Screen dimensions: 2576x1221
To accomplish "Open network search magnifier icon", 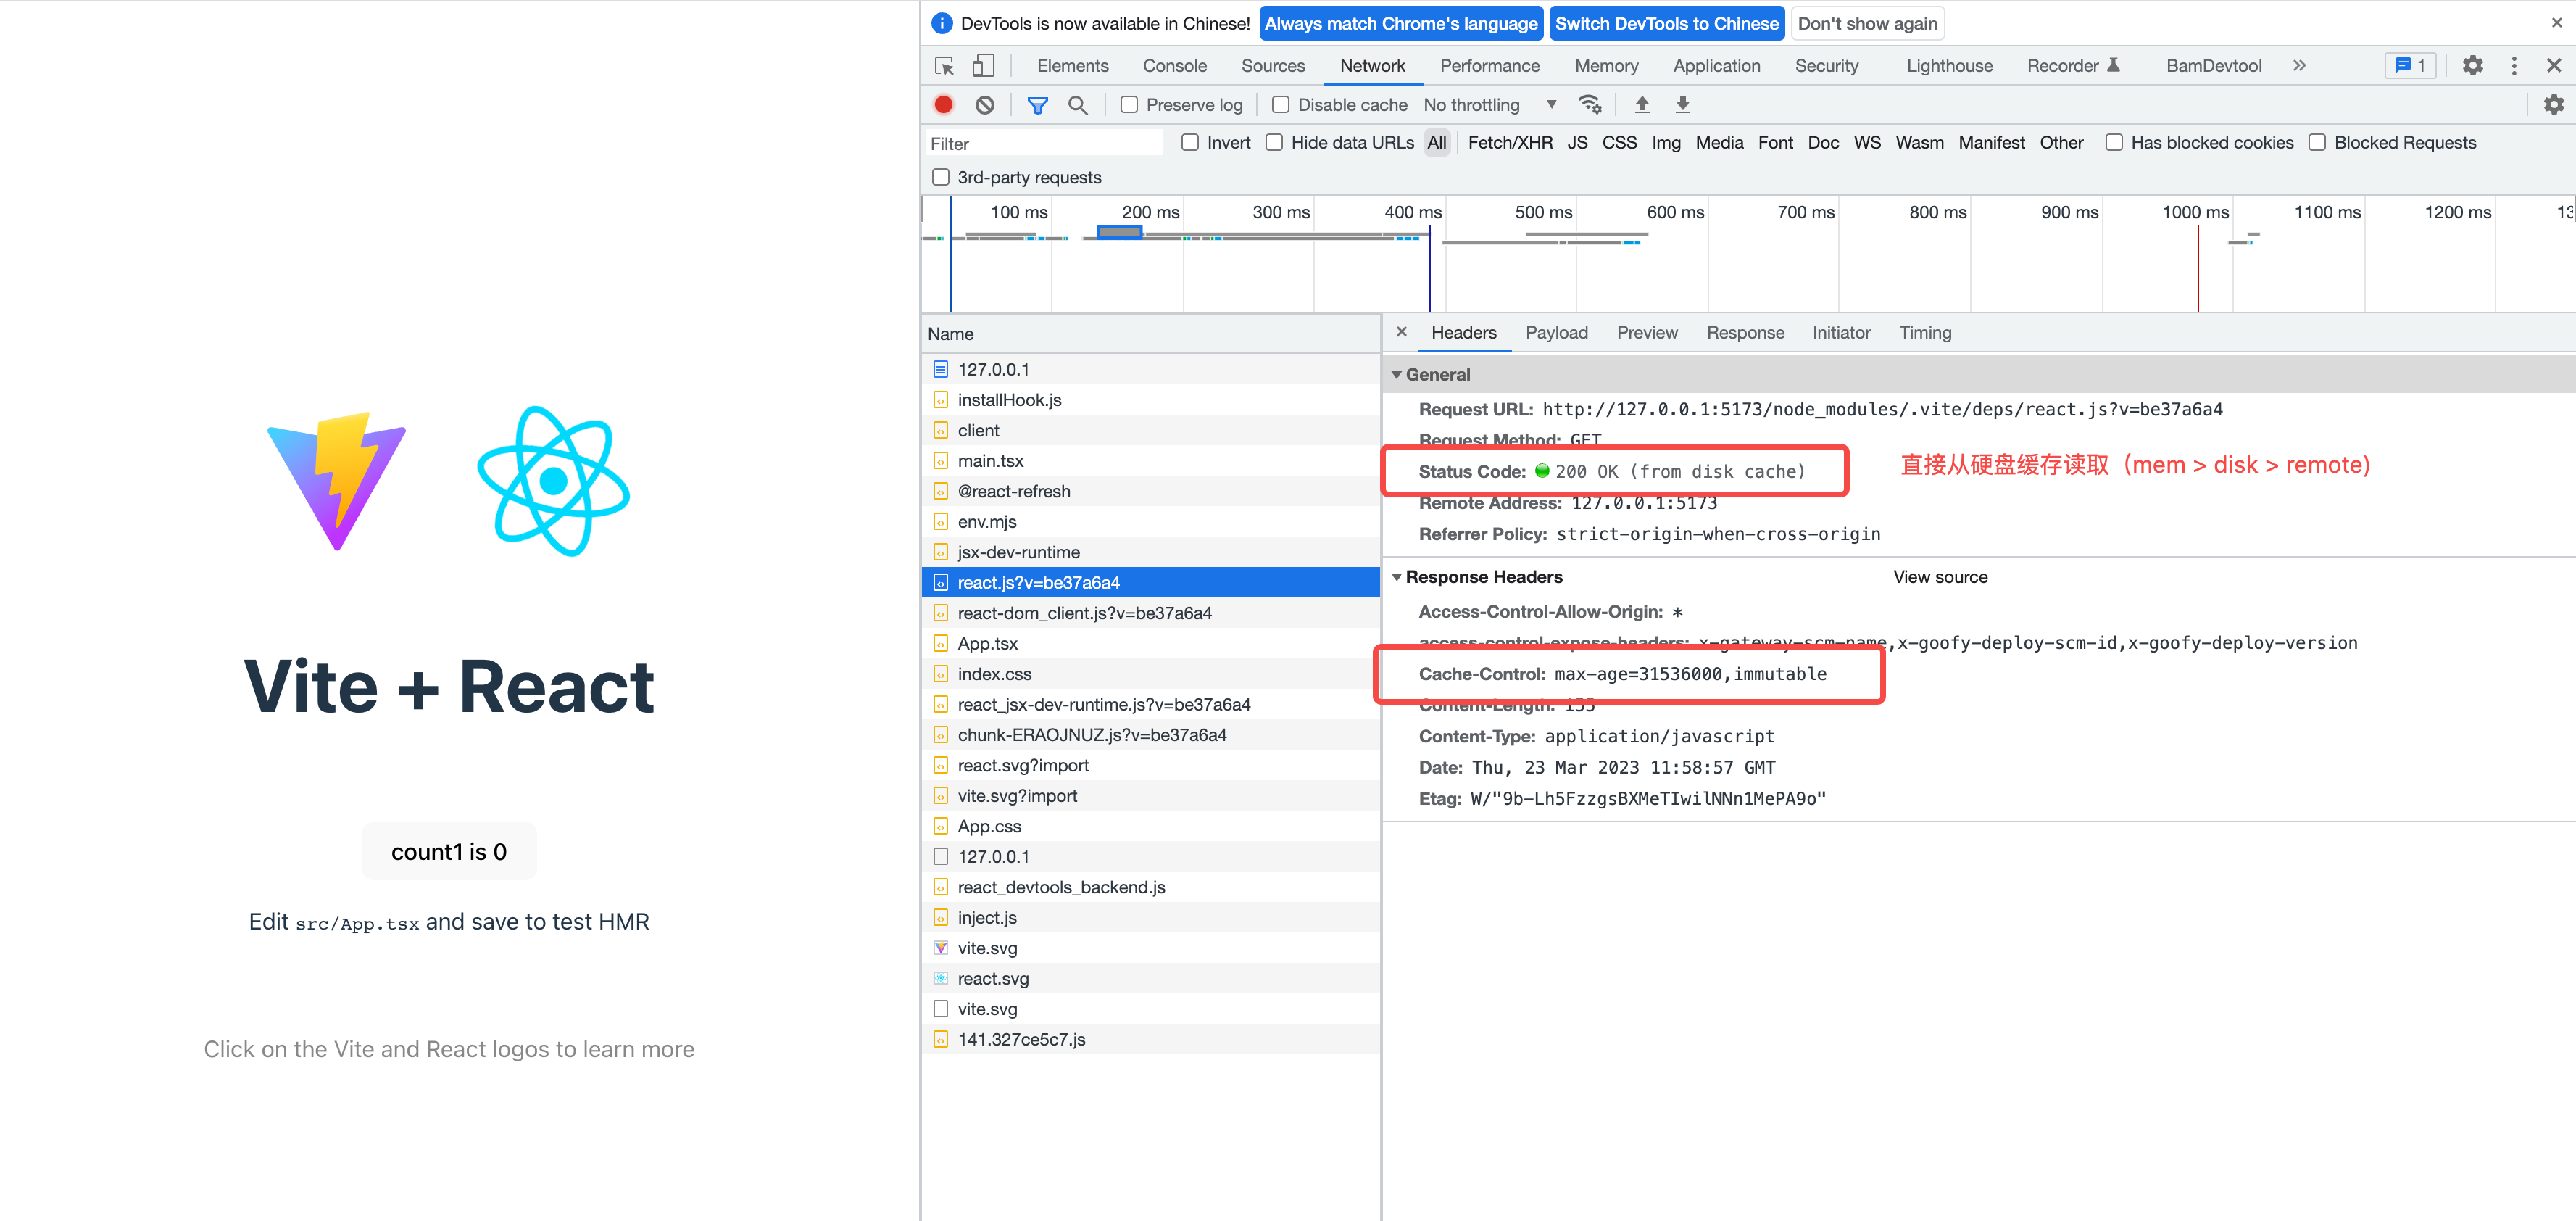I will click(1077, 105).
